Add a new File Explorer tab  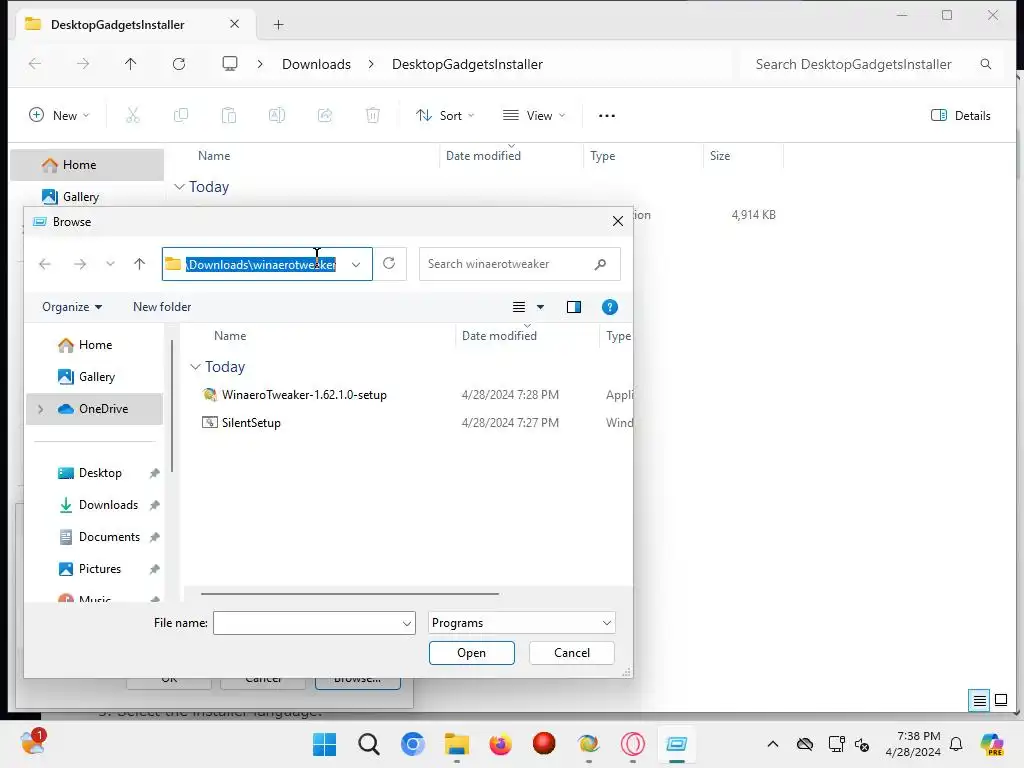278,25
